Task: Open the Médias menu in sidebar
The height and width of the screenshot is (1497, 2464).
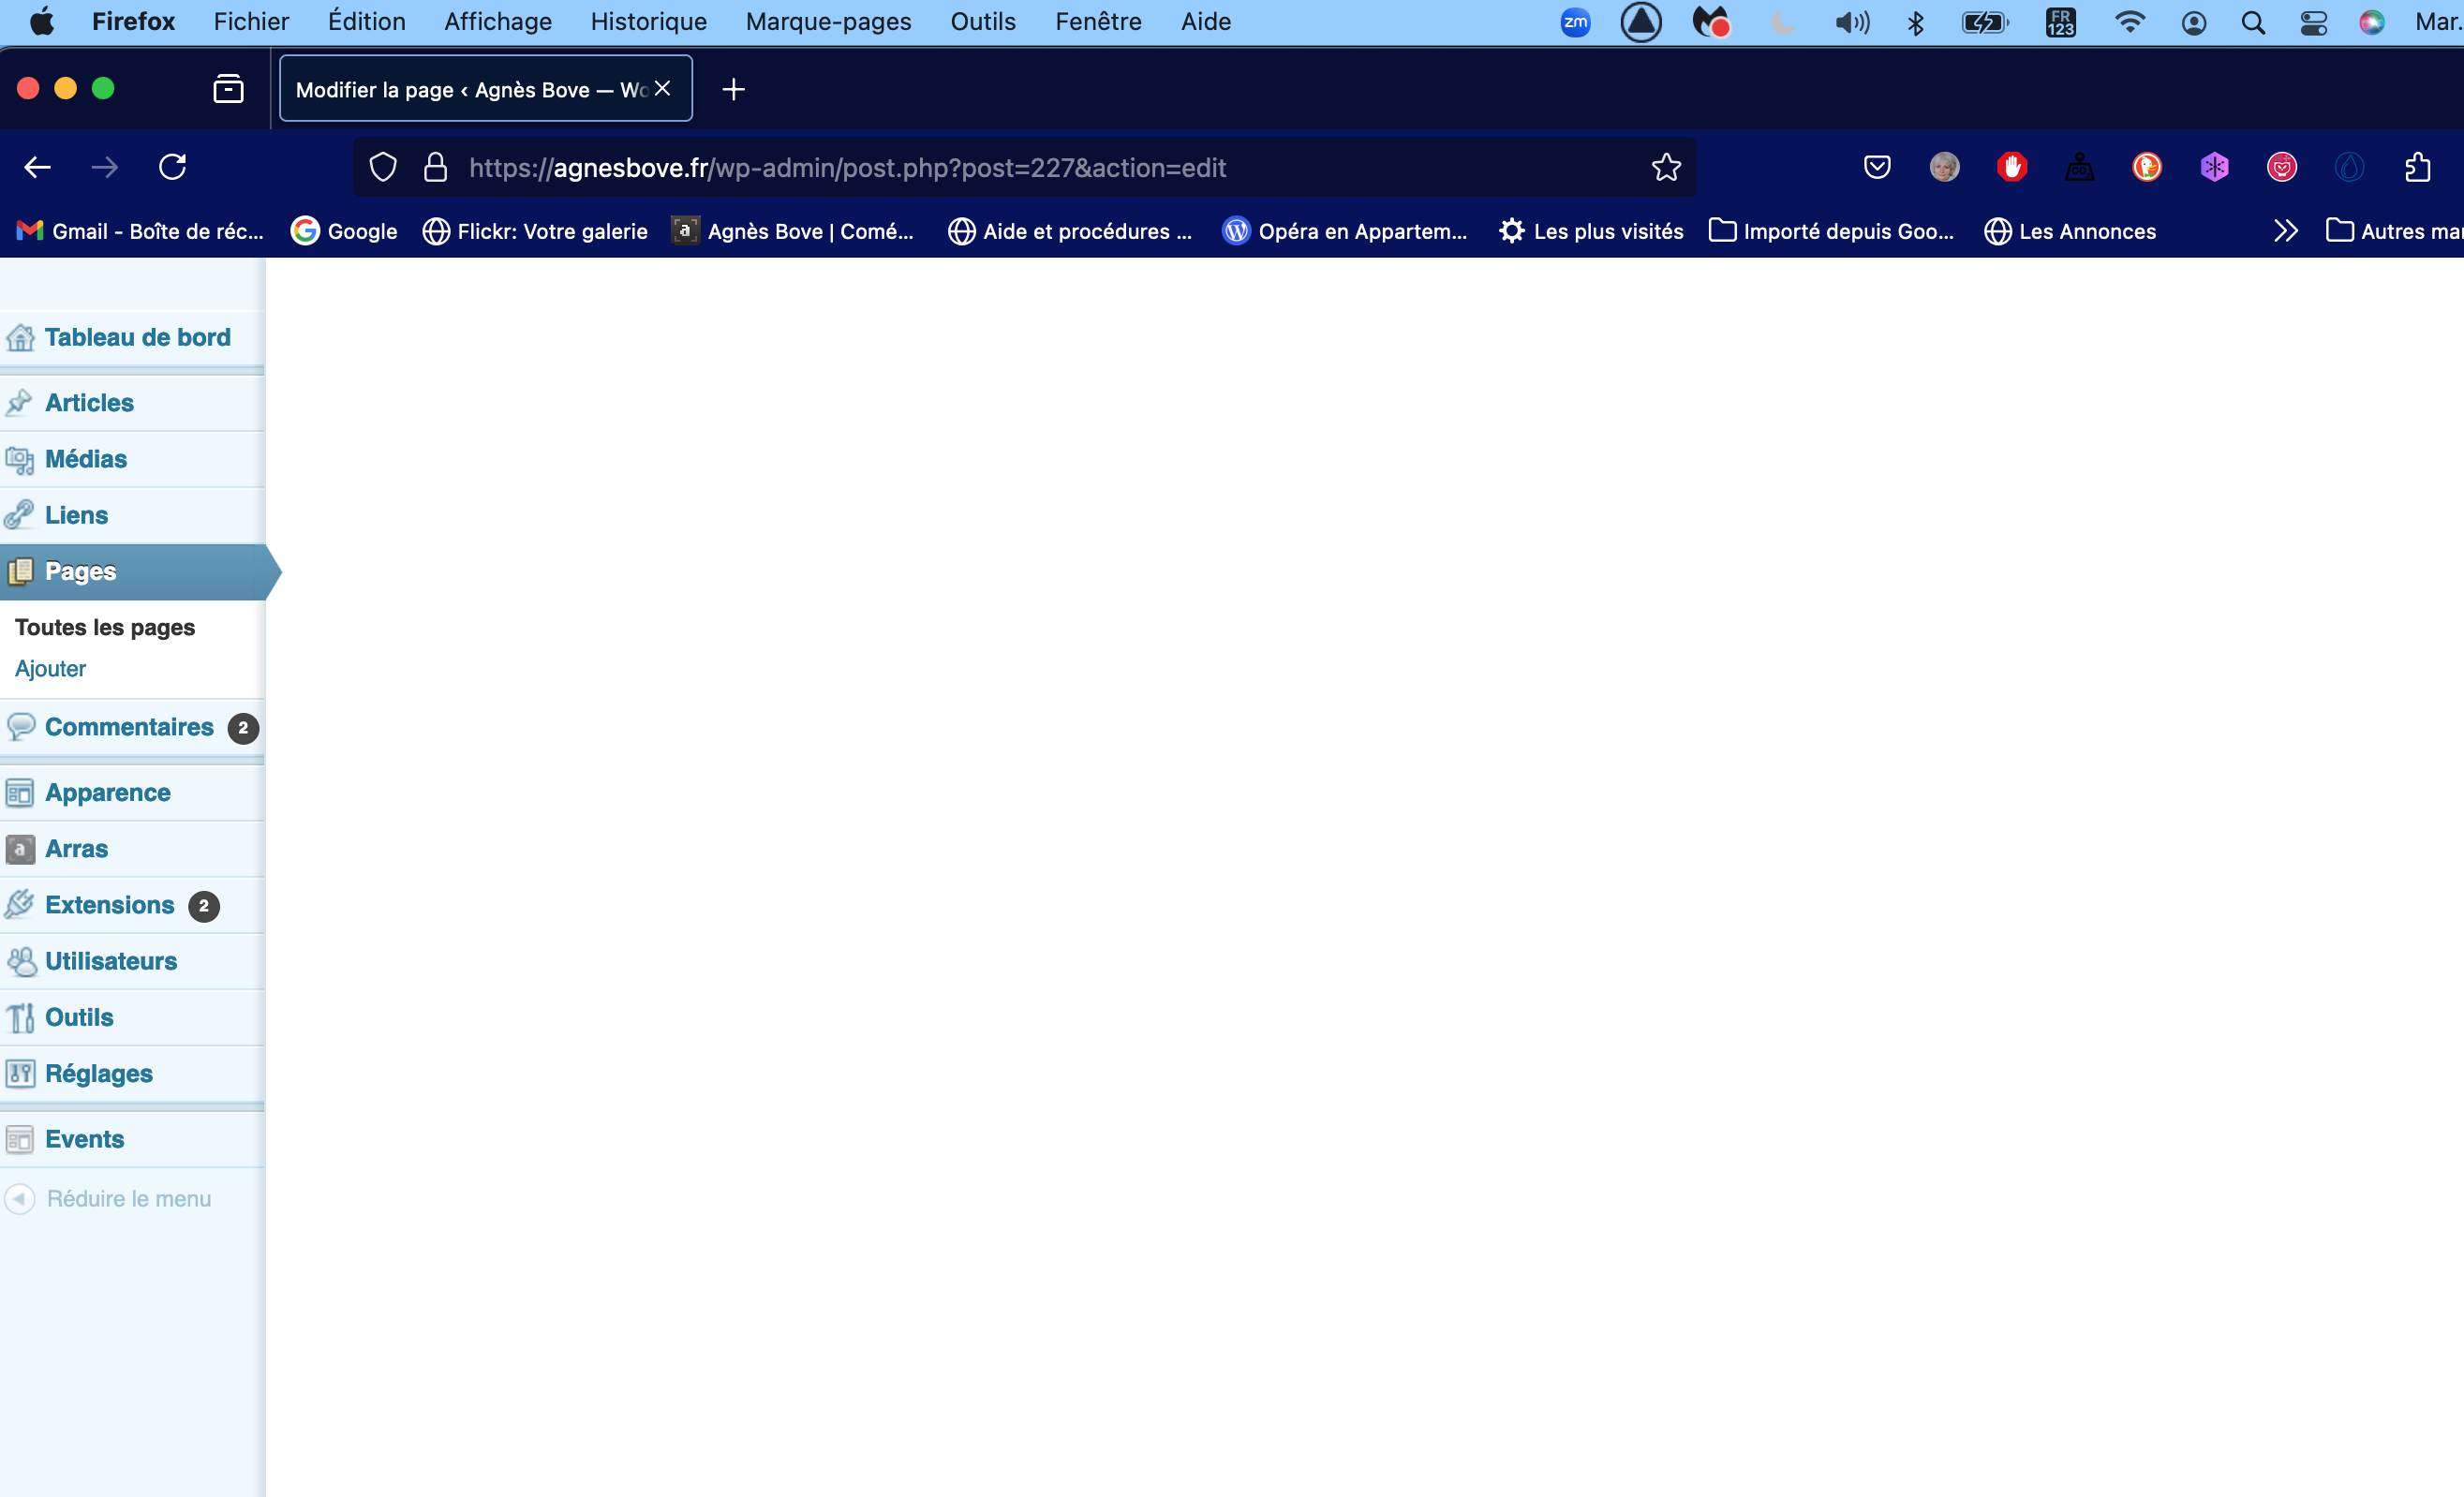Action: coord(86,459)
